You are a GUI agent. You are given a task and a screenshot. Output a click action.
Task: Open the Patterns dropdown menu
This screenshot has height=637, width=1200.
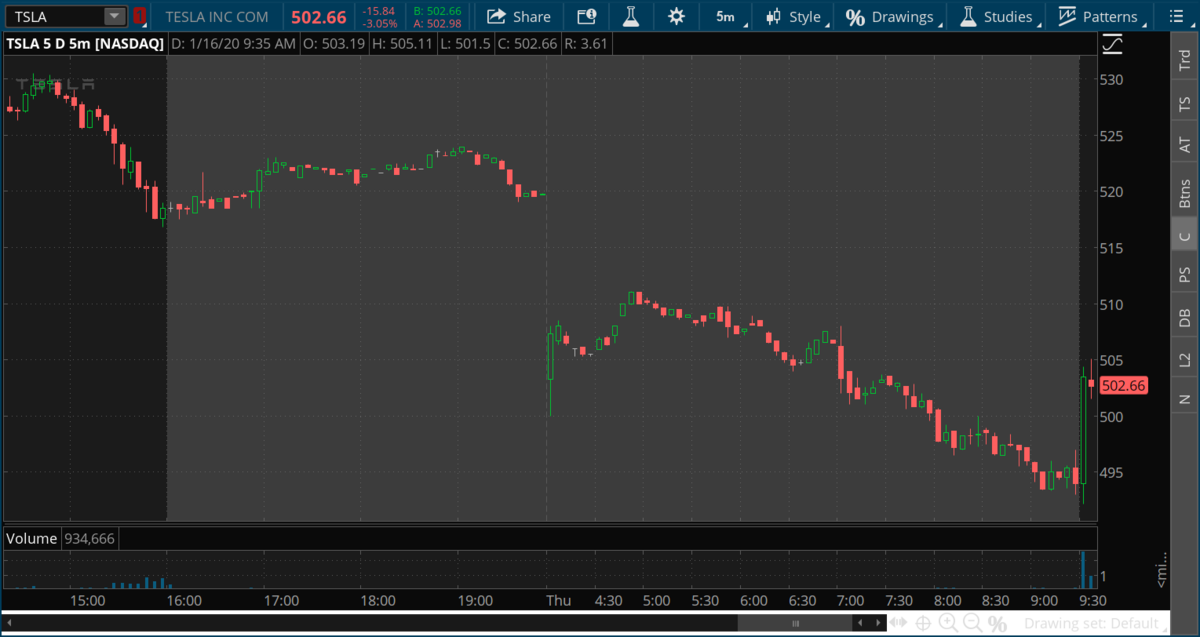[1098, 16]
